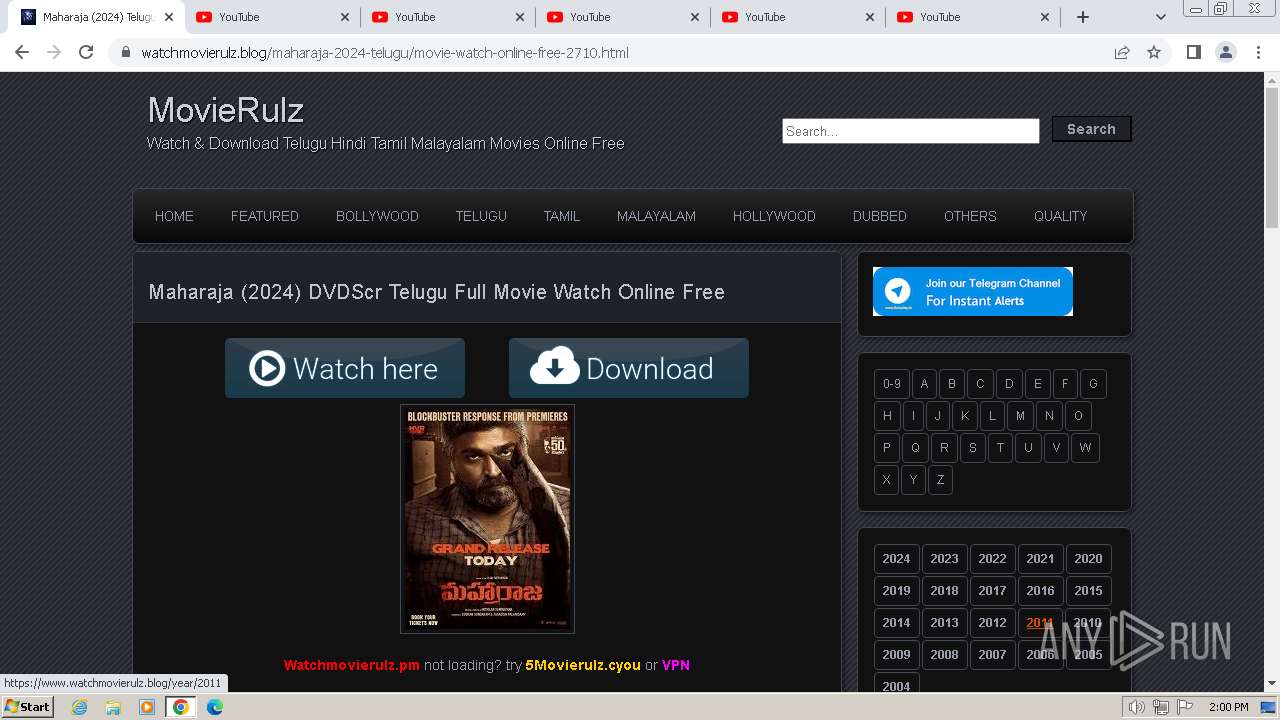Select the 0-9 index button
The width and height of the screenshot is (1280, 720).
pos(892,384)
